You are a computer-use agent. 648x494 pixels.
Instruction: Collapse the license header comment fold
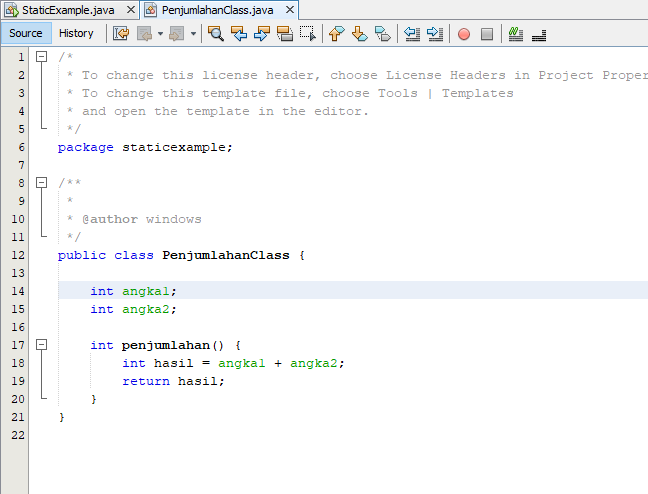click(x=41, y=57)
